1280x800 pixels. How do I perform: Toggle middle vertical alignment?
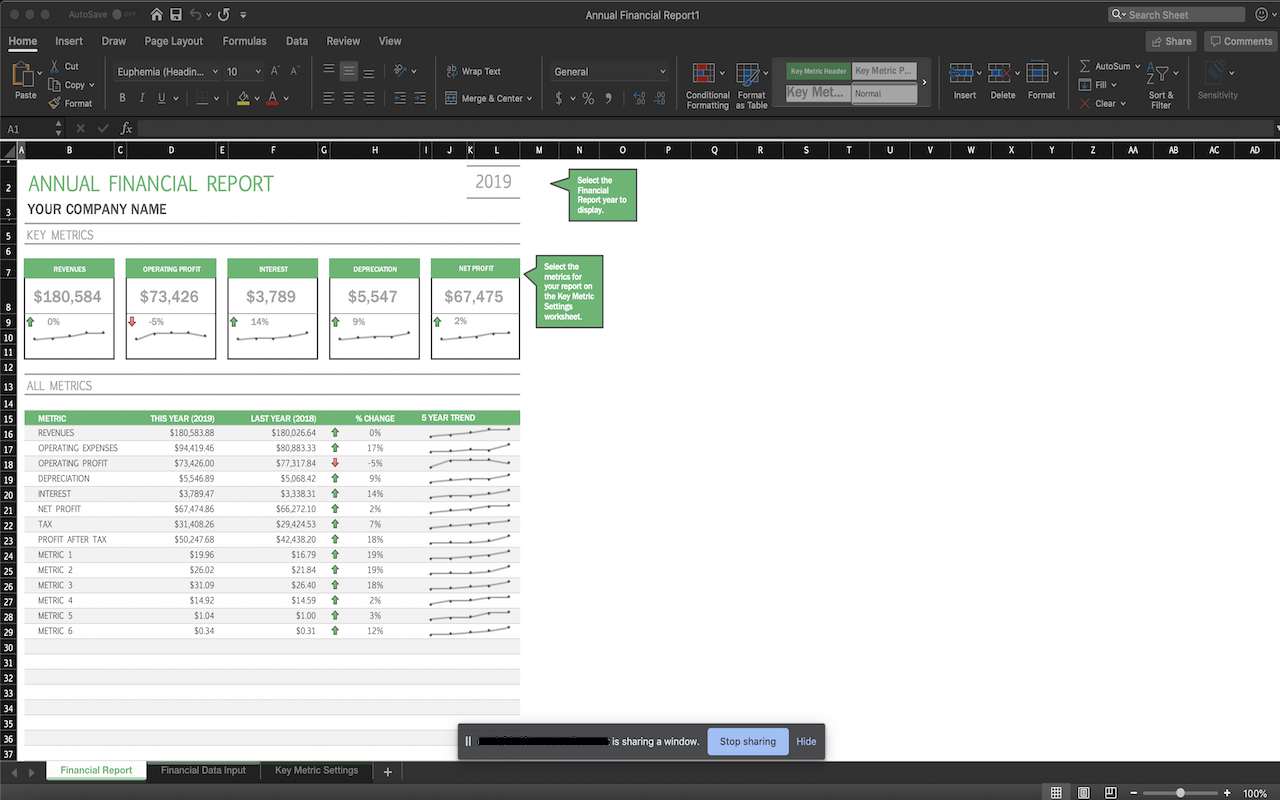coord(349,71)
